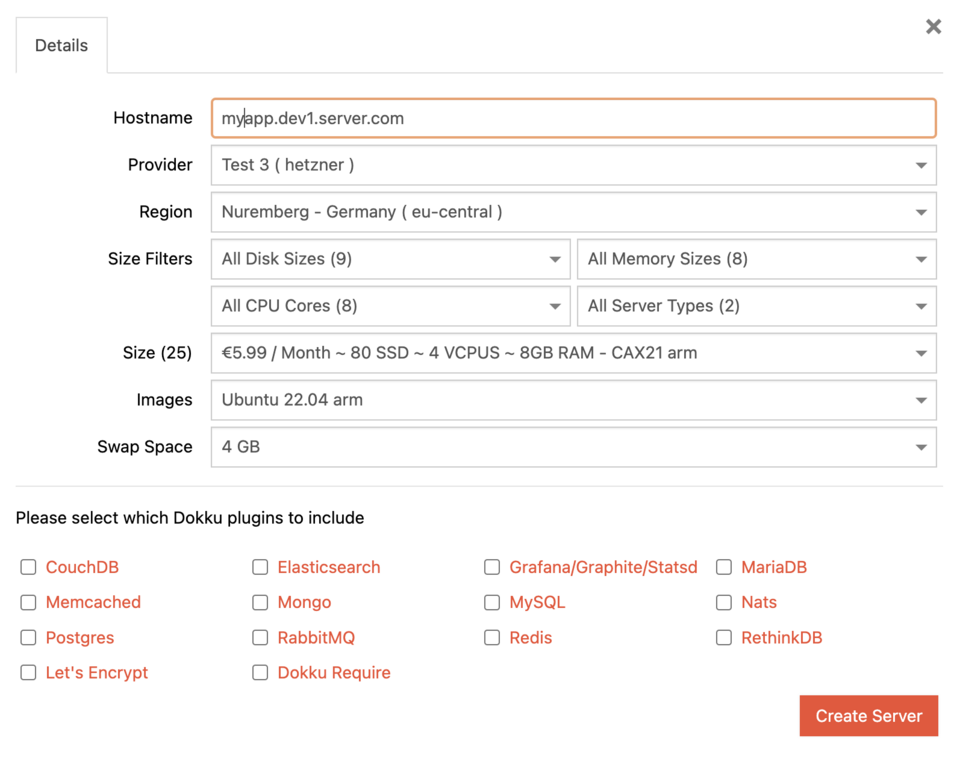
Task: Open the All Memory Sizes filter
Action: (x=757, y=259)
